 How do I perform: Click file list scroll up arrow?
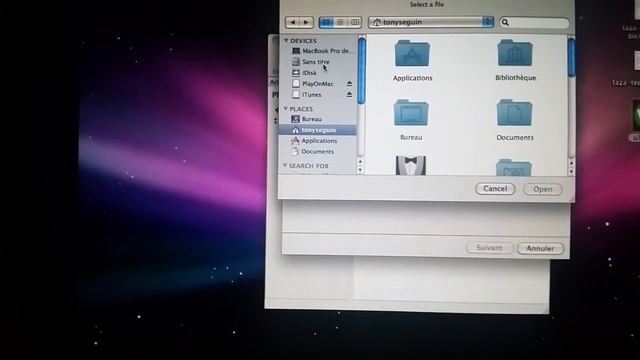click(x=571, y=163)
